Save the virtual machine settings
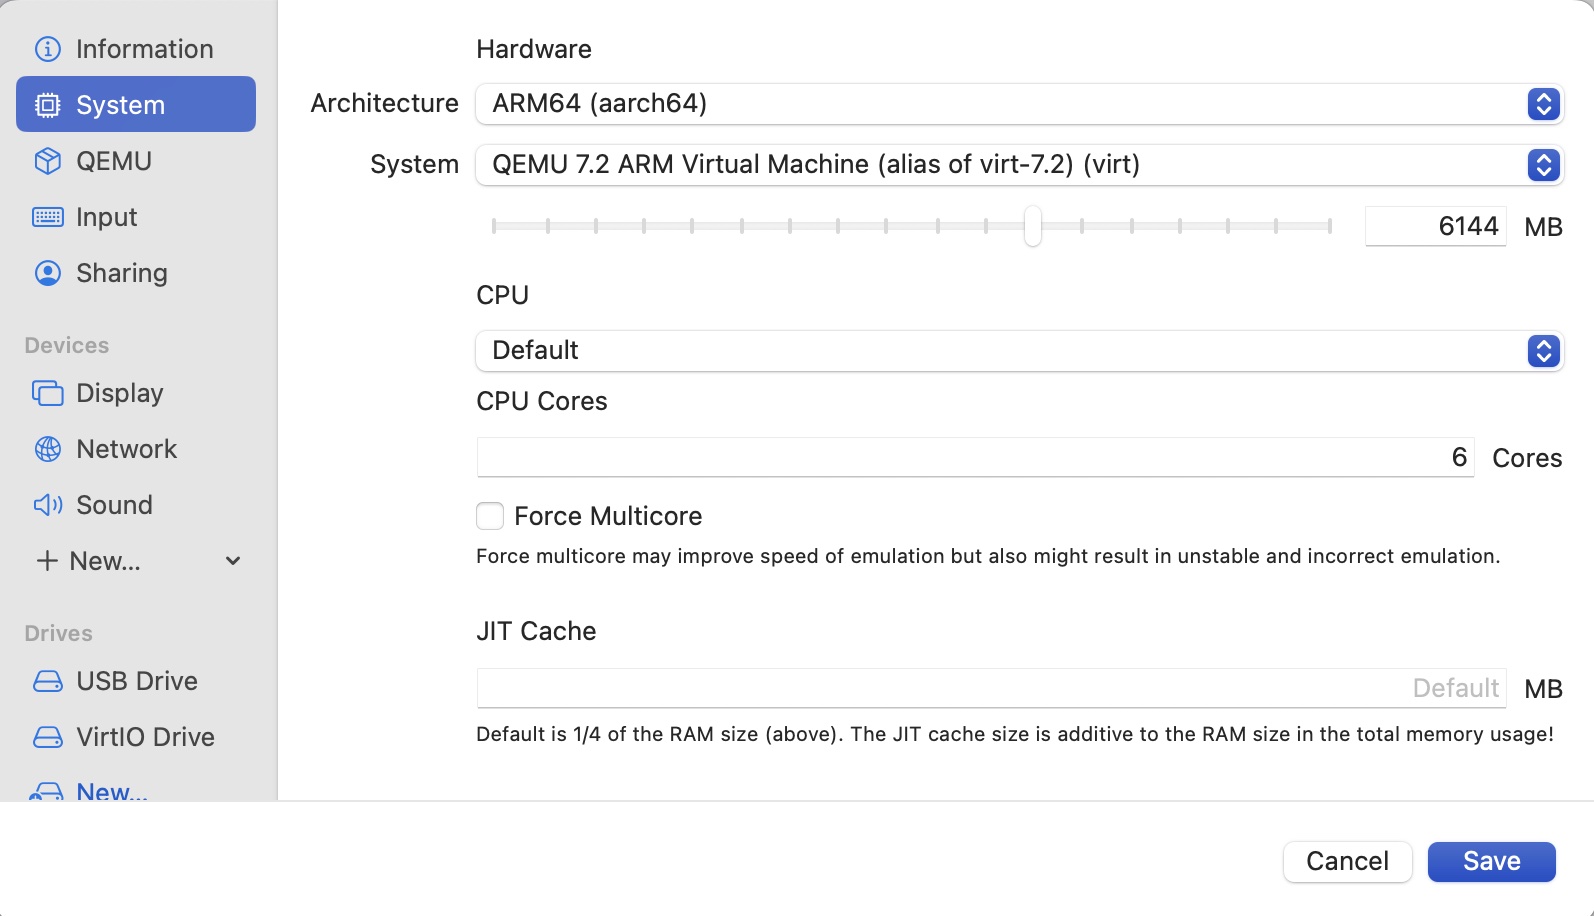 [x=1491, y=861]
